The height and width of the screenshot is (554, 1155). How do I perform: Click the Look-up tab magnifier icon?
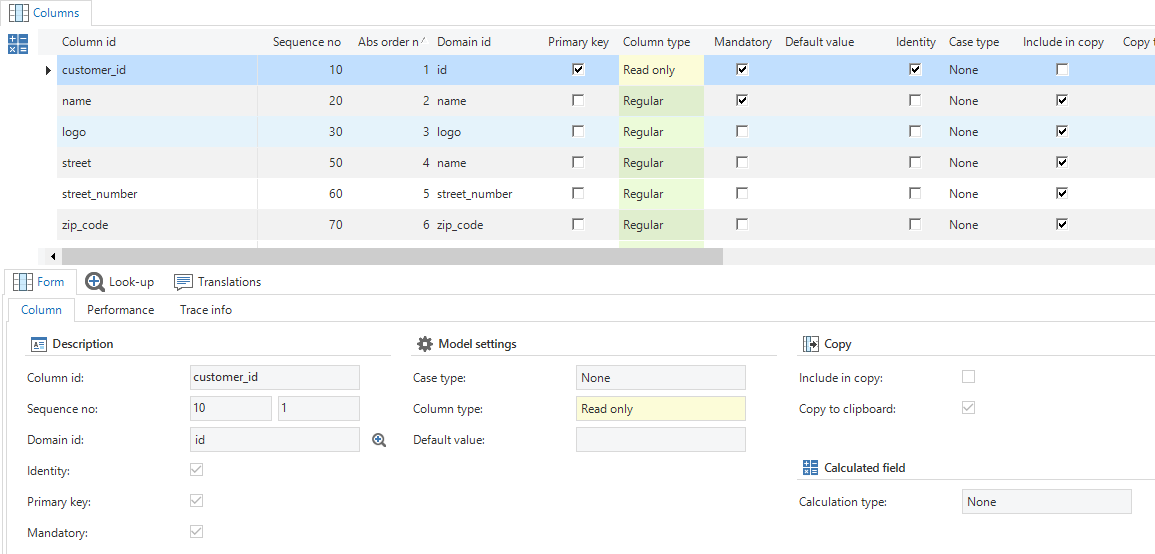[x=95, y=282]
